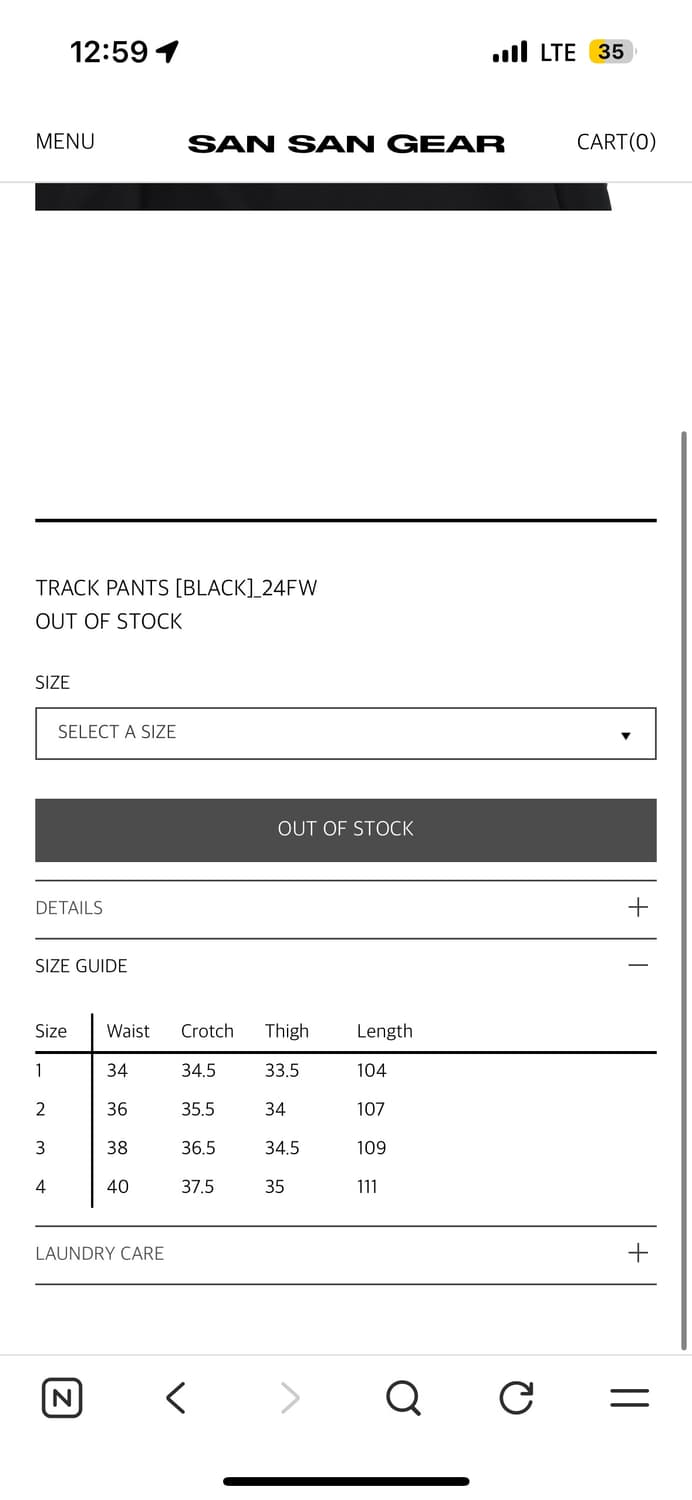Reload the page using the refresh icon
This screenshot has height=1500, width=692.
[516, 1398]
